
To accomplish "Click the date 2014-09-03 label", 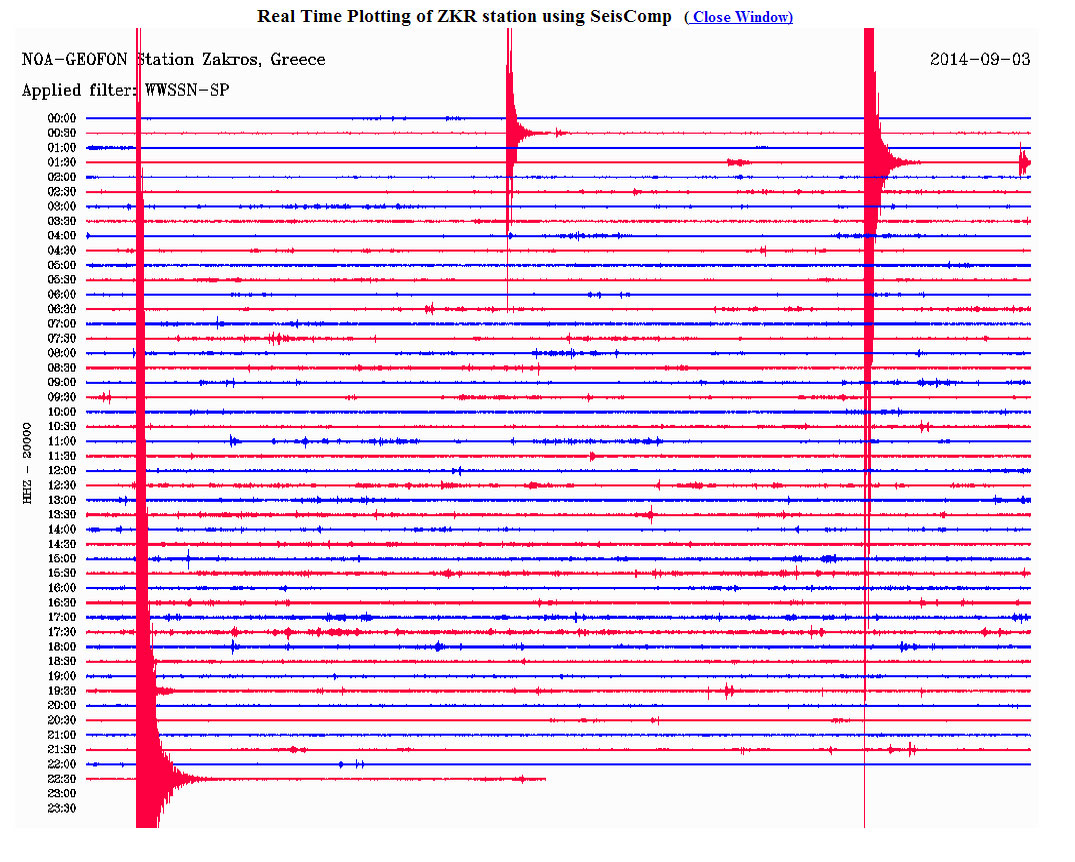I will coord(979,60).
